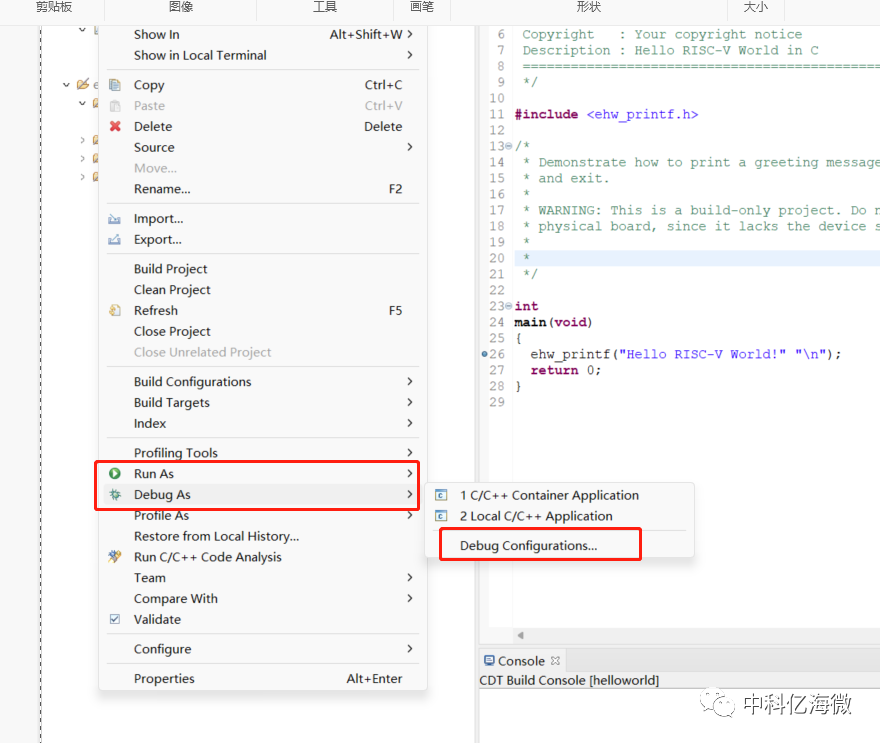This screenshot has width=880, height=743.
Task: Click the Import icon
Action: tap(114, 219)
